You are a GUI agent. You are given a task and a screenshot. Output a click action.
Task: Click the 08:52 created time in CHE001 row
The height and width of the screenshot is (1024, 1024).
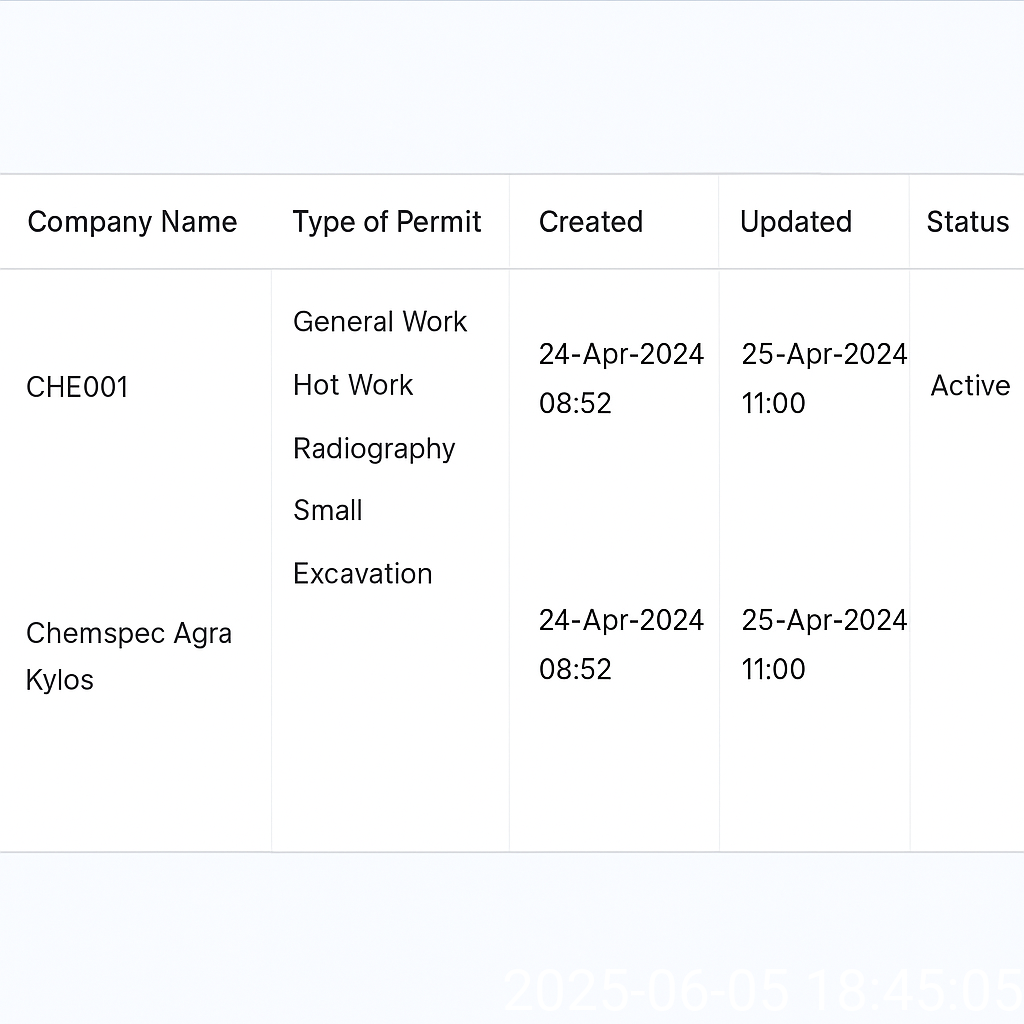575,404
